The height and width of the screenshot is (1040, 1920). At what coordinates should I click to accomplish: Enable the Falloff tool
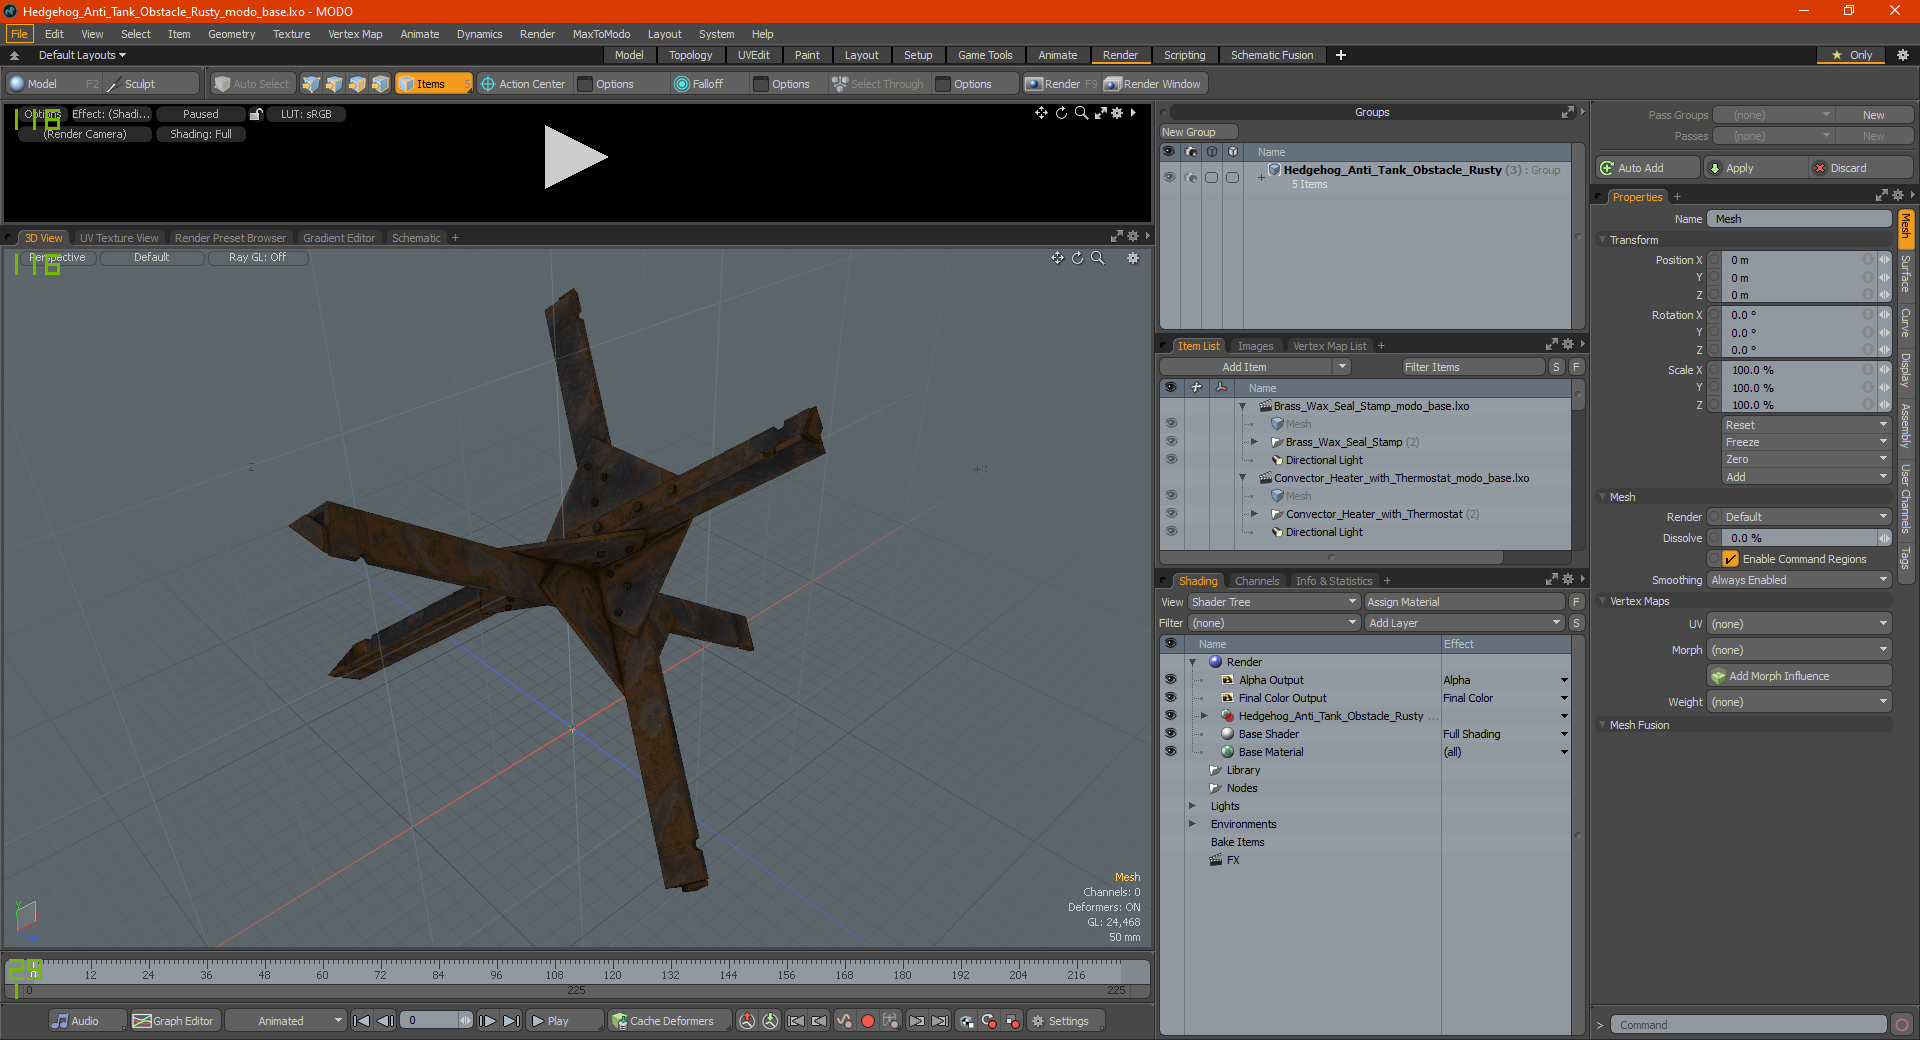point(698,84)
